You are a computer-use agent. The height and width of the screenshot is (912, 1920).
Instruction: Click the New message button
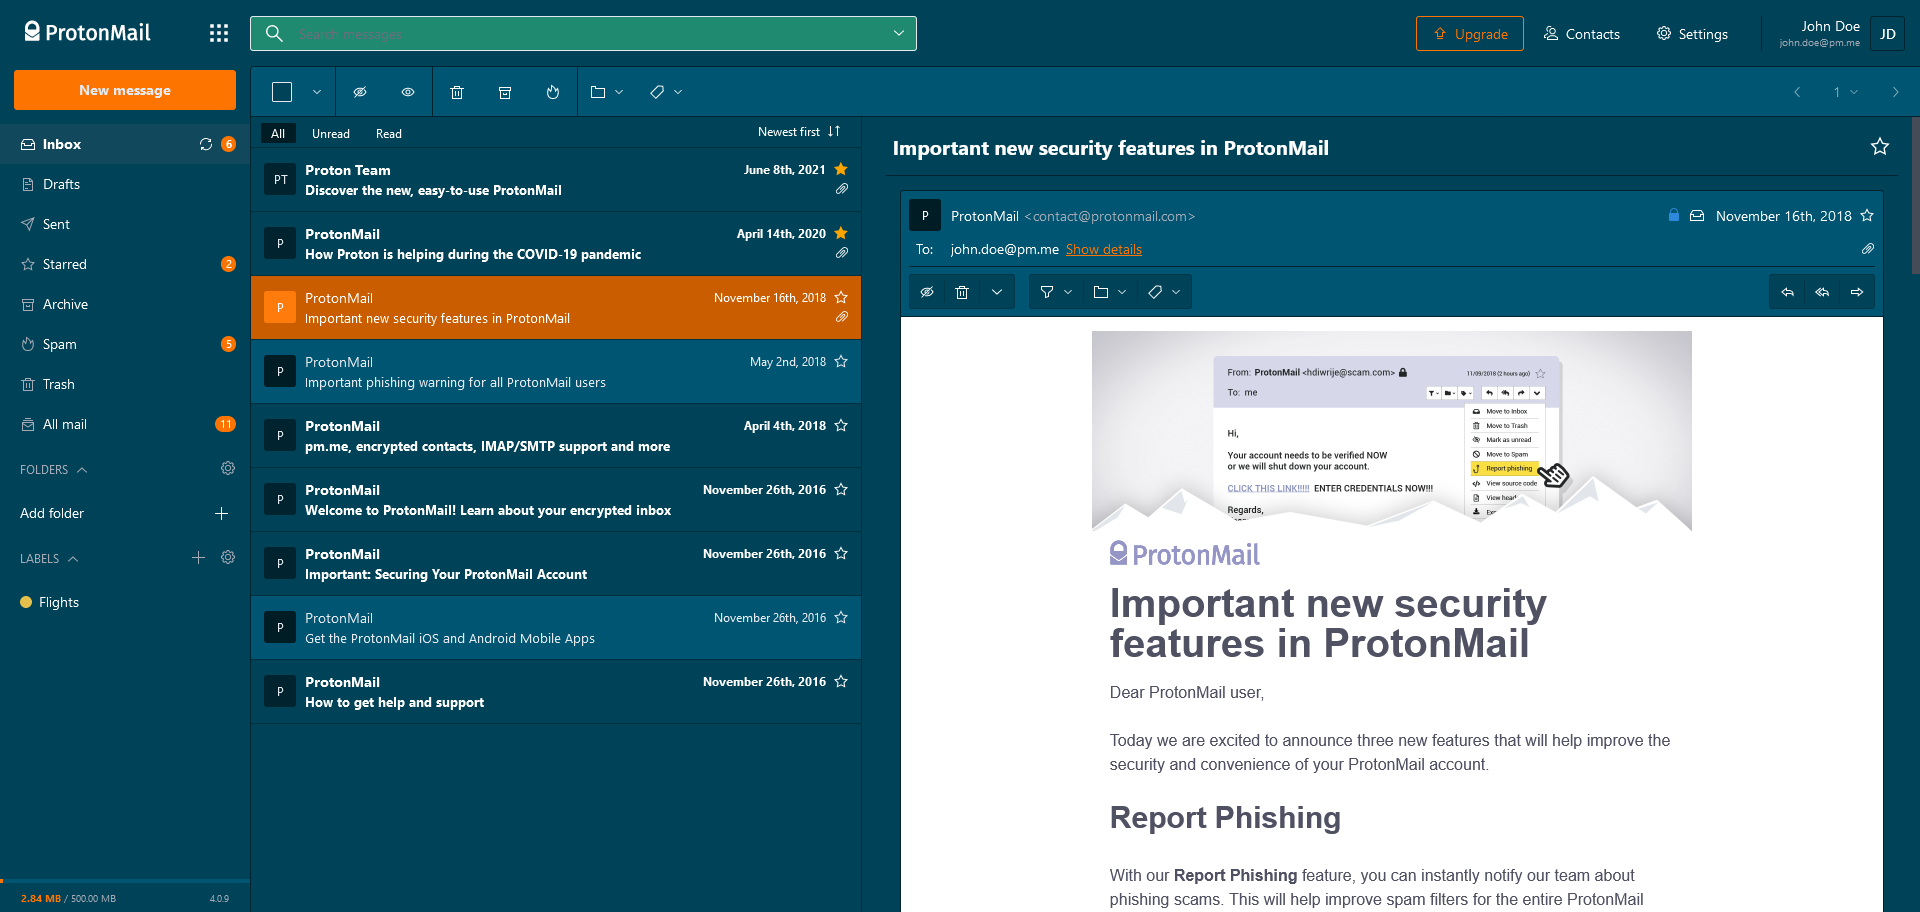pos(125,90)
